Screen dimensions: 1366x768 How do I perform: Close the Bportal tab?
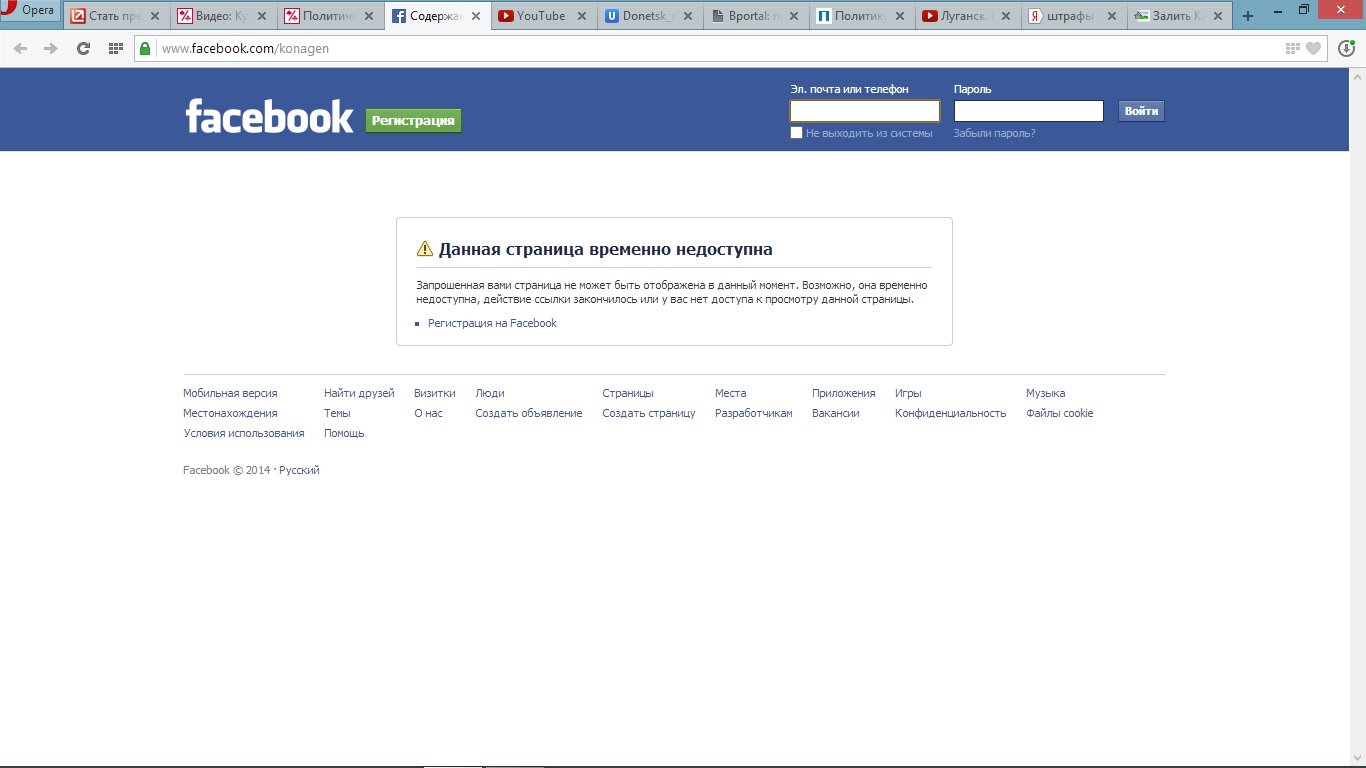(793, 16)
